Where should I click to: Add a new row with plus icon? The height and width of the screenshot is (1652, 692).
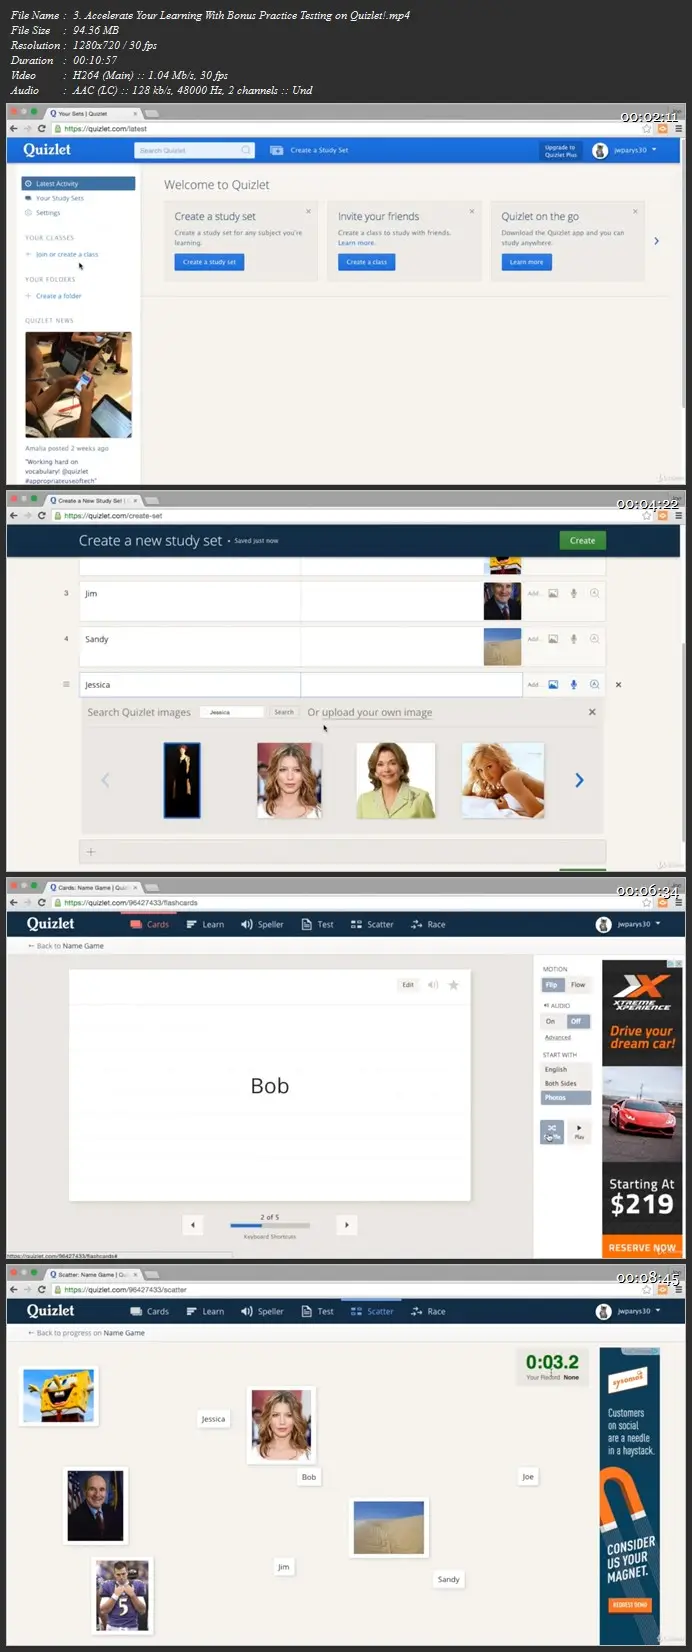click(x=91, y=852)
